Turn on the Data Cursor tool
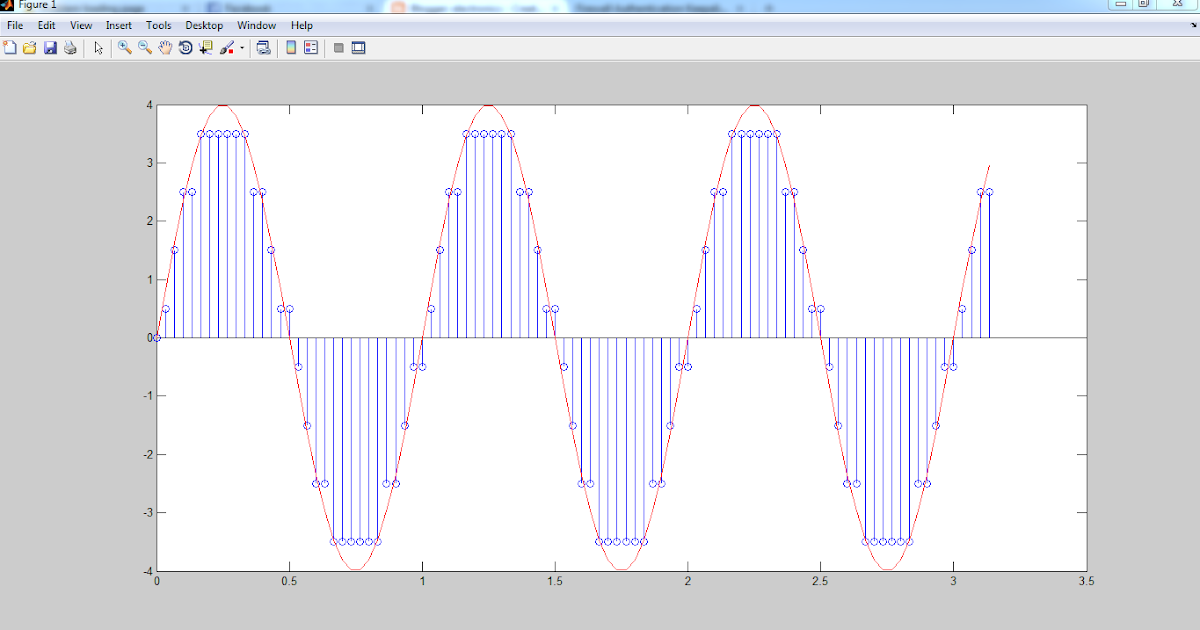1200x630 pixels. pos(206,47)
